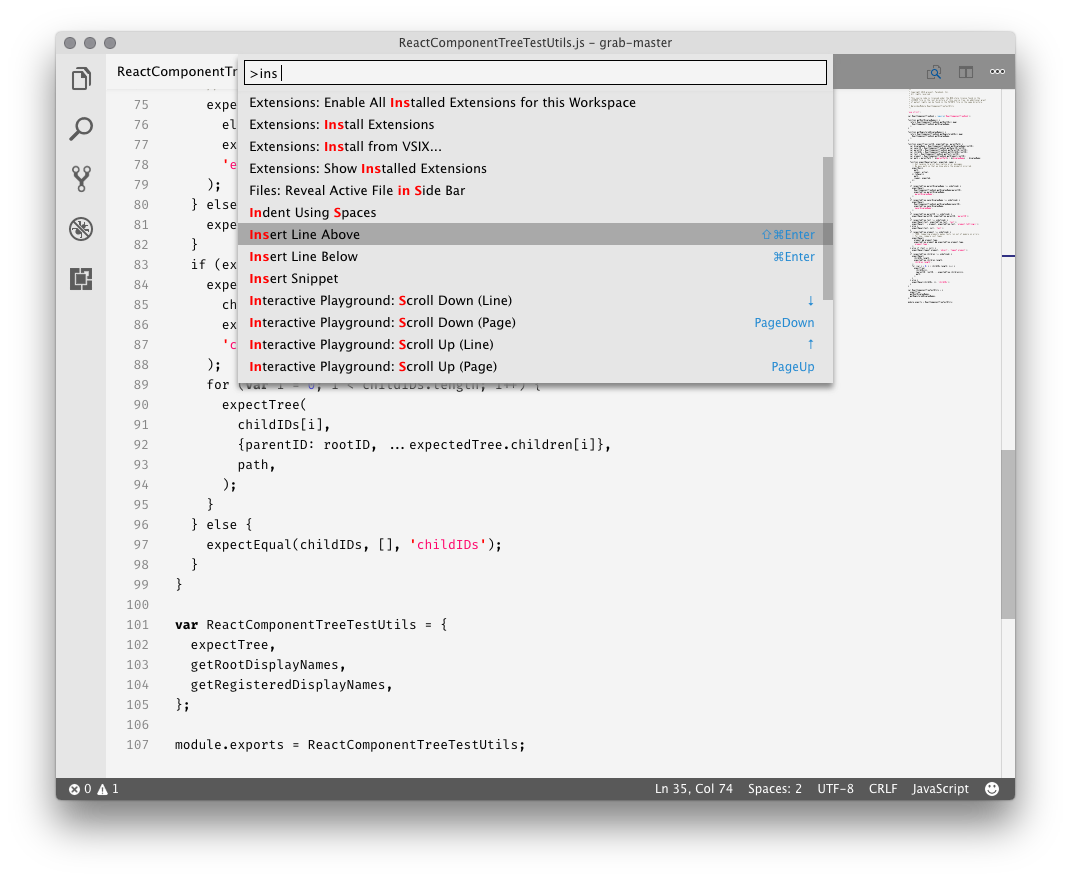Click the code minimap preview
The height and width of the screenshot is (880, 1071).
click(946, 197)
